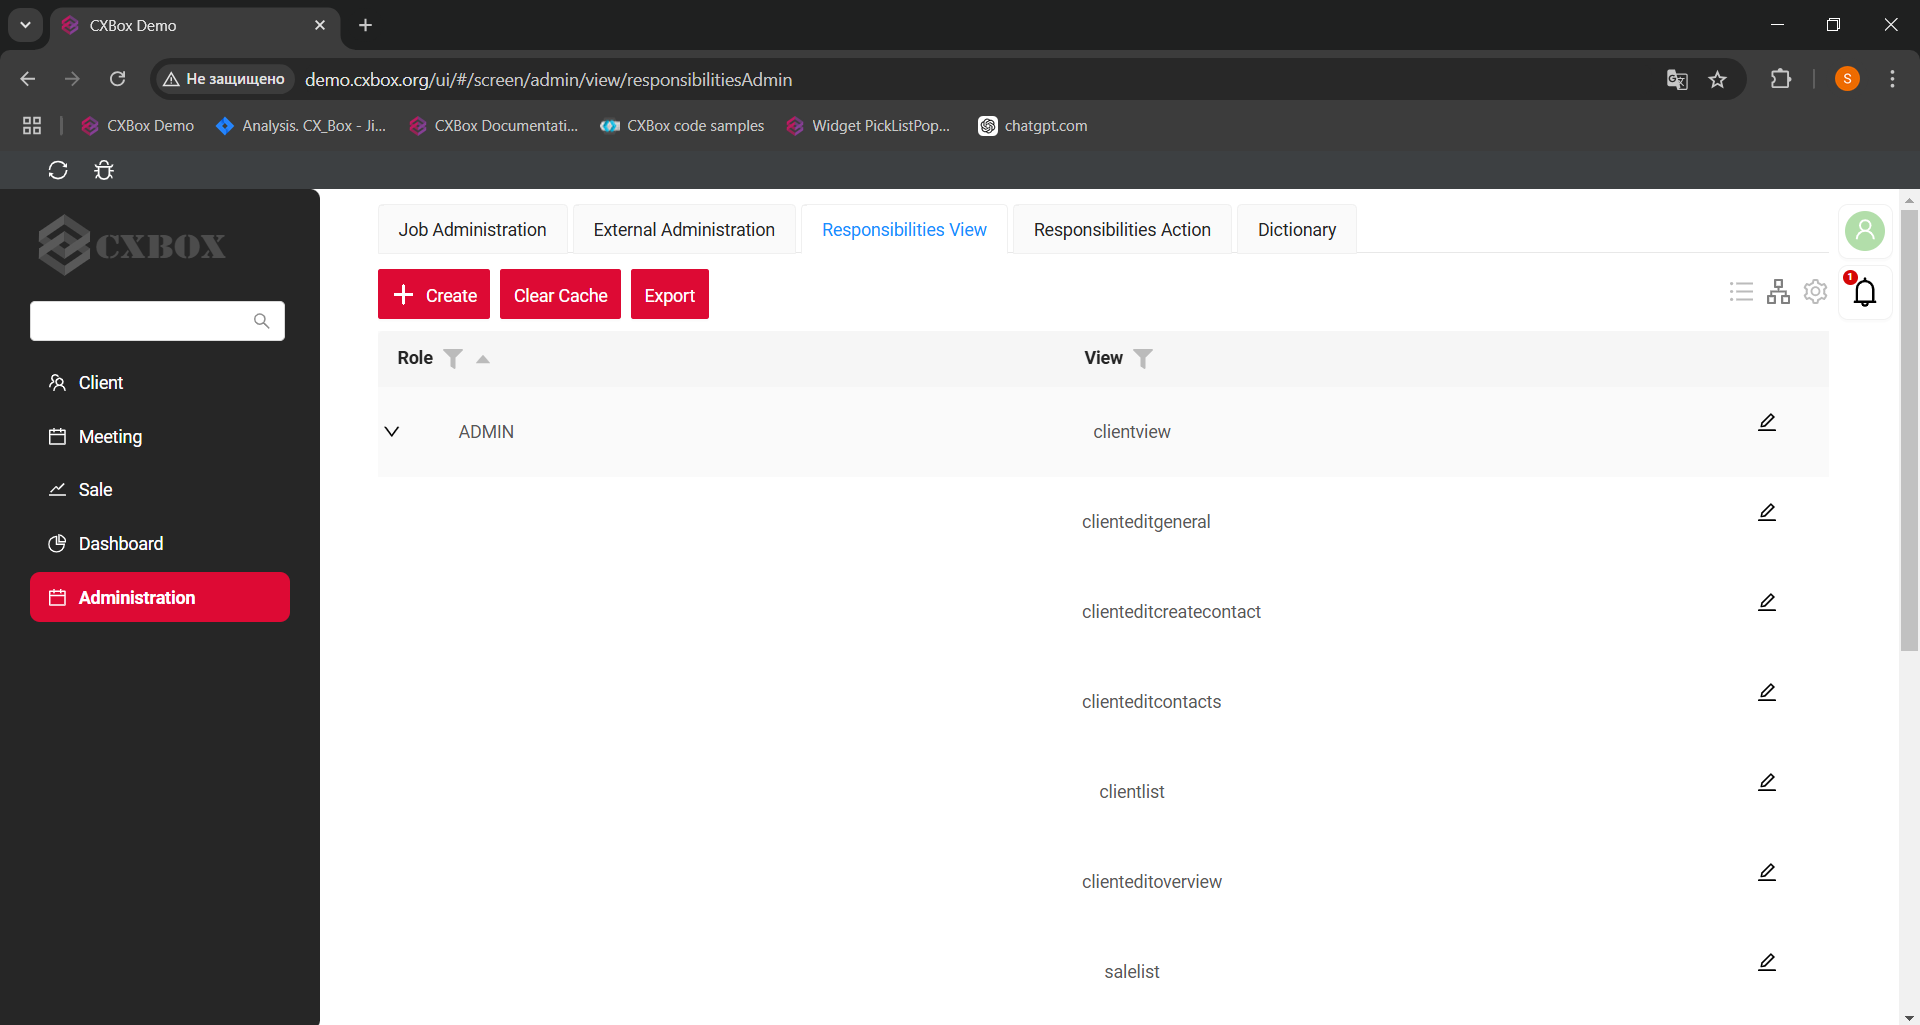Click the translate page icon
Viewport: 1920px width, 1025px height.
pyautogui.click(x=1677, y=79)
